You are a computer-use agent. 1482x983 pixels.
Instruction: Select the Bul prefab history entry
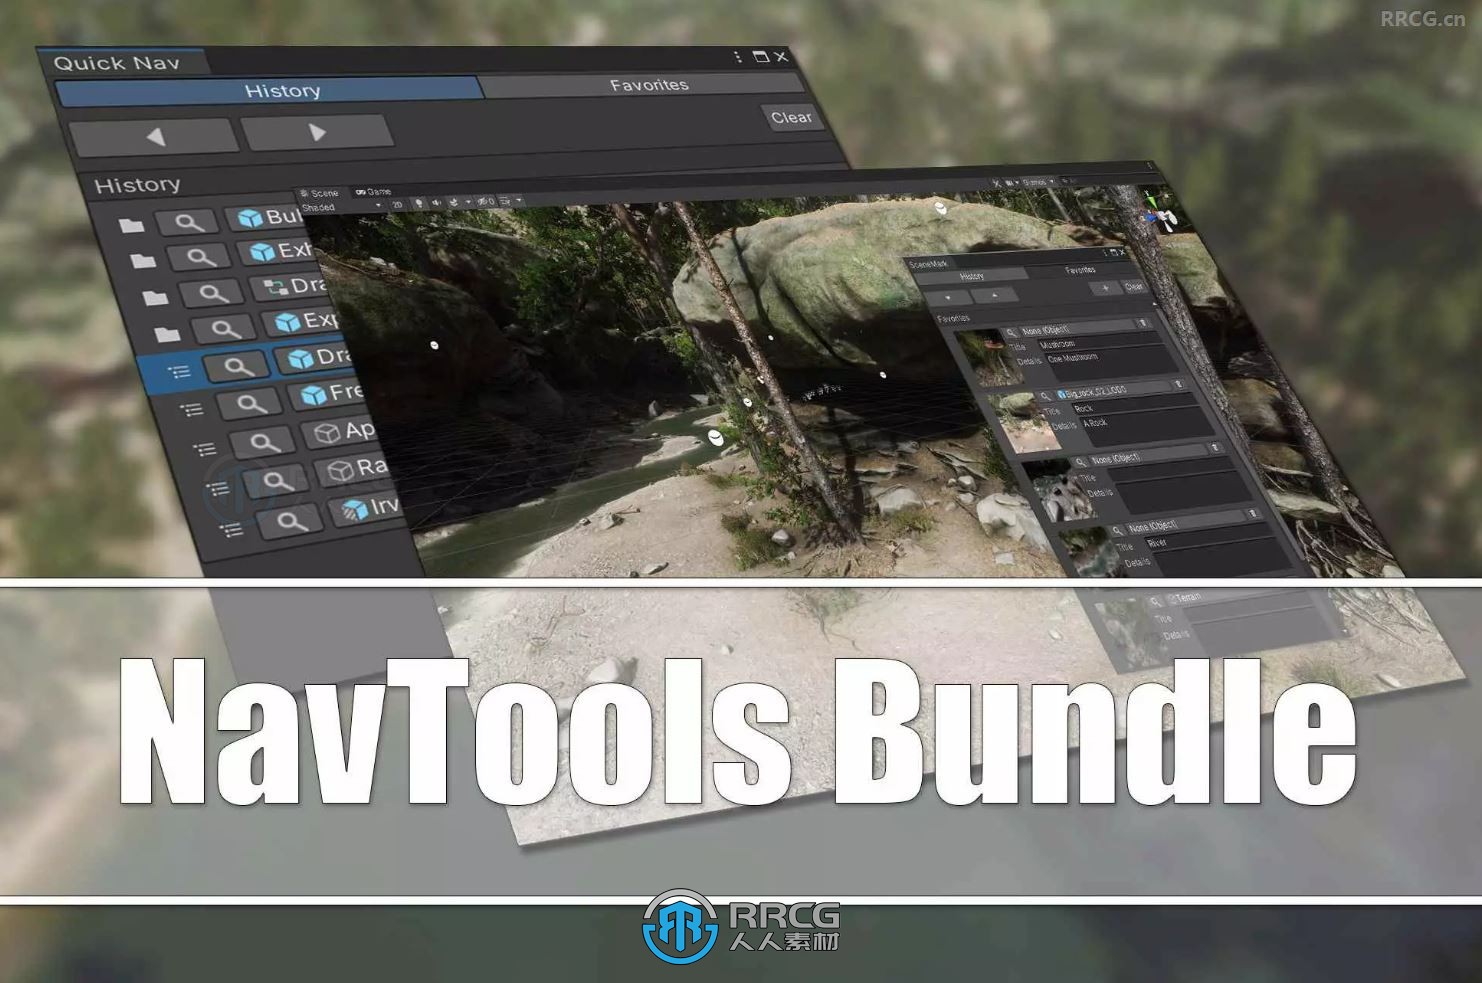coord(266,217)
